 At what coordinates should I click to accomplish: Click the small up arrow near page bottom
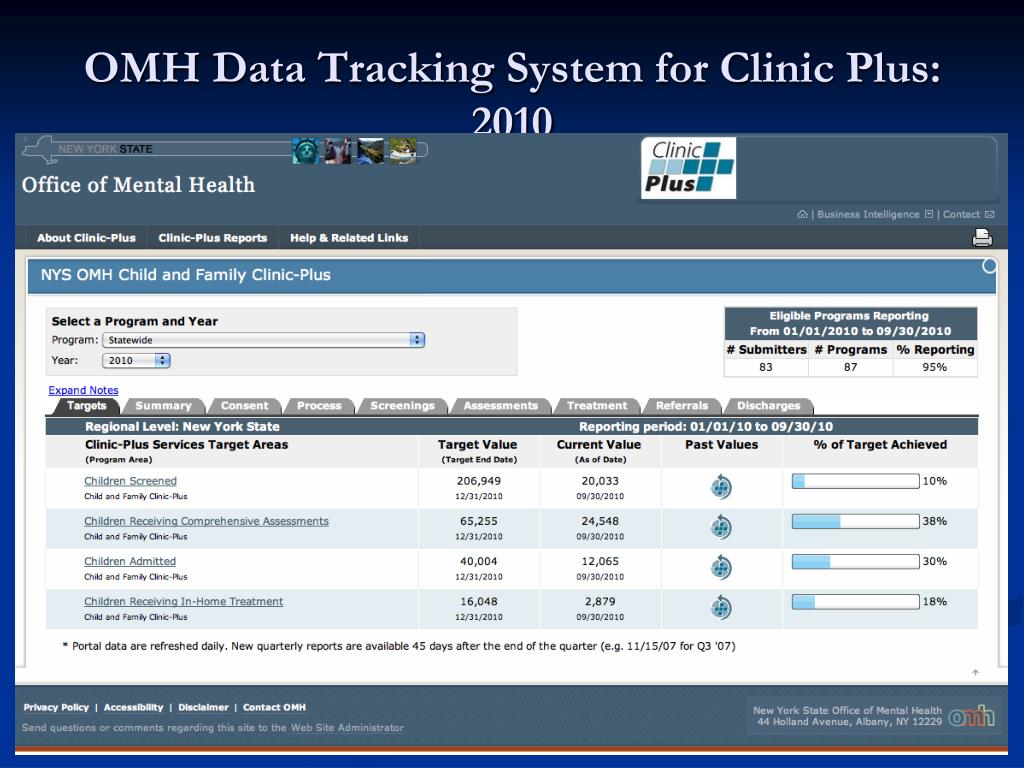coord(975,672)
